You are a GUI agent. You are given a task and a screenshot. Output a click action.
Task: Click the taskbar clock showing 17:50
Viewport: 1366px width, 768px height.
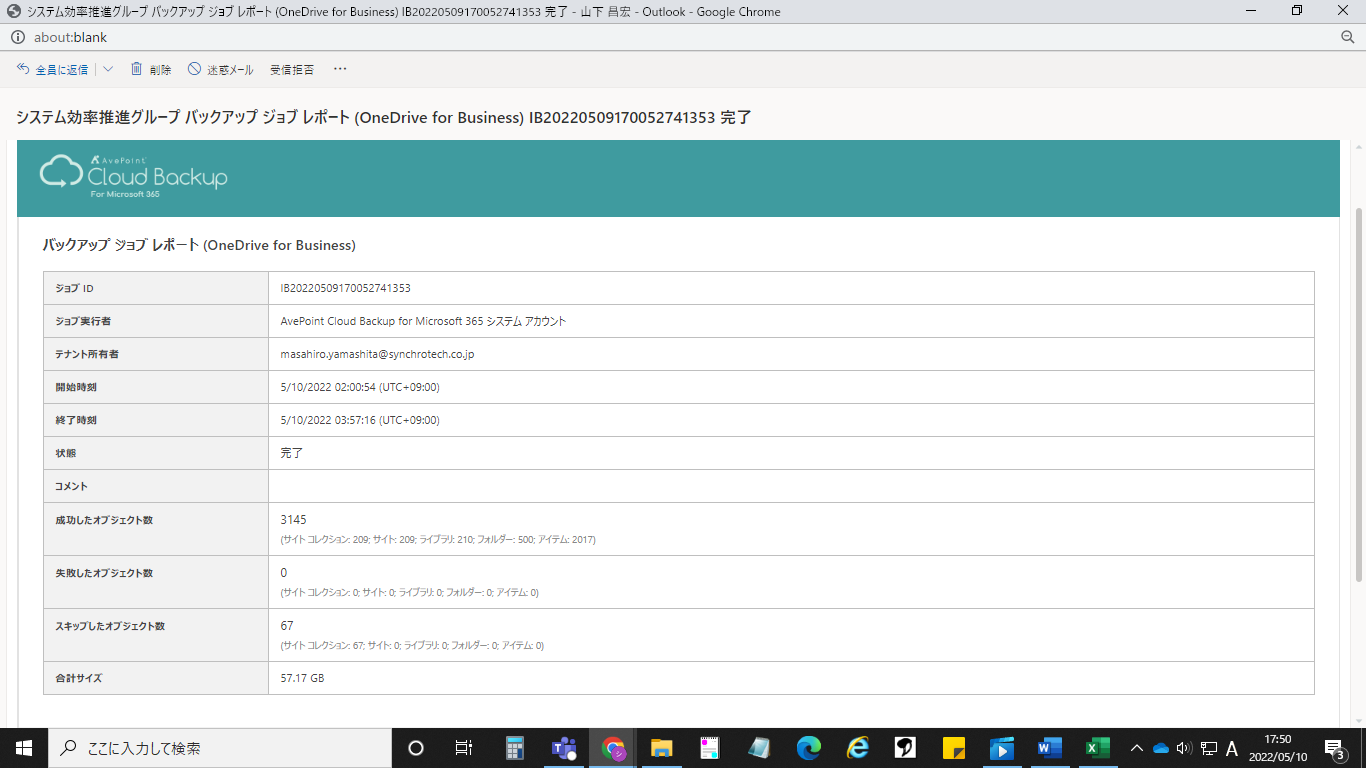(1278, 748)
